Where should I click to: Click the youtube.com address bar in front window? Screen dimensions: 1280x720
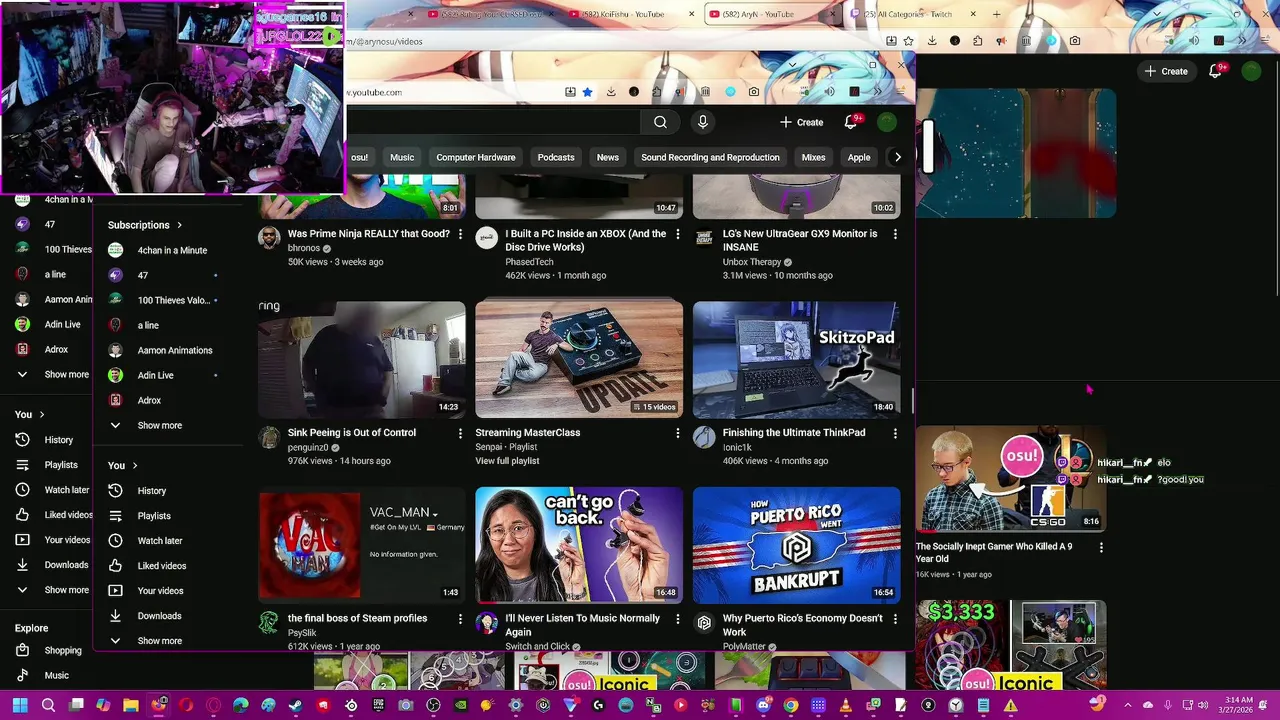pyautogui.click(x=455, y=92)
